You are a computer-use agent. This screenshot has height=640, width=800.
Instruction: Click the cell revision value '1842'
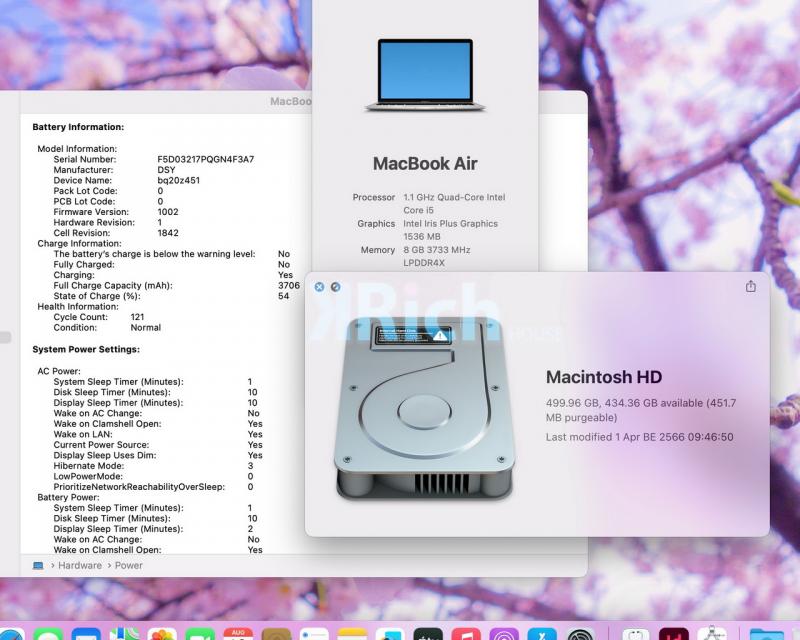coord(168,233)
